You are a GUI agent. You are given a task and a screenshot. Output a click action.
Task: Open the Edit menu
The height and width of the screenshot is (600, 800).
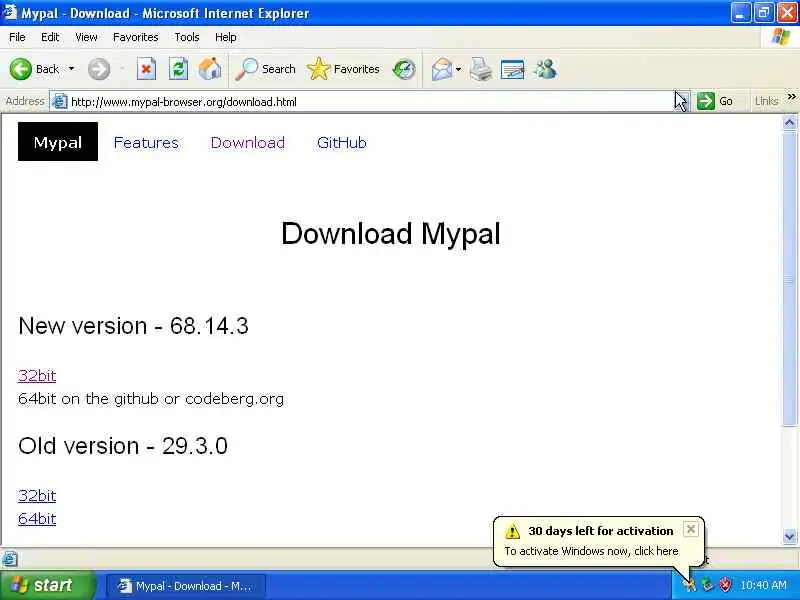pyautogui.click(x=50, y=37)
